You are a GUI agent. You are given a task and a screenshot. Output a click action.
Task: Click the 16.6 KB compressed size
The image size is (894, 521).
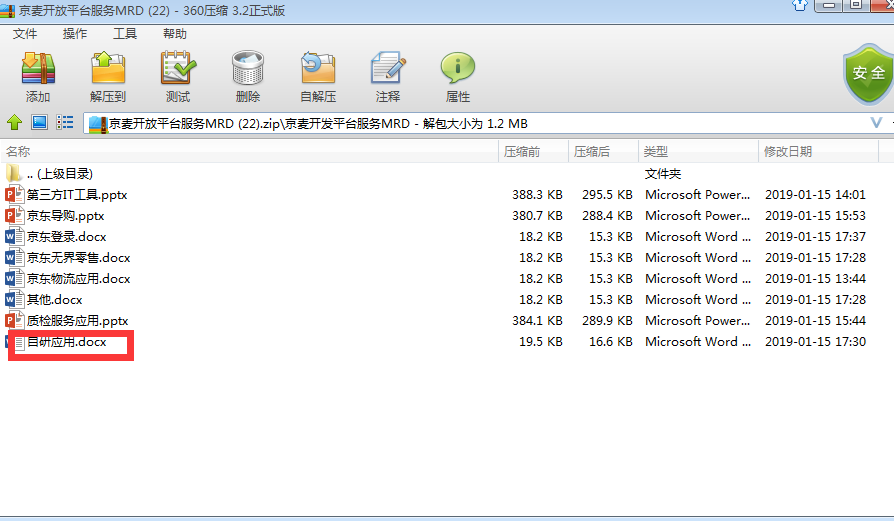[x=611, y=341]
